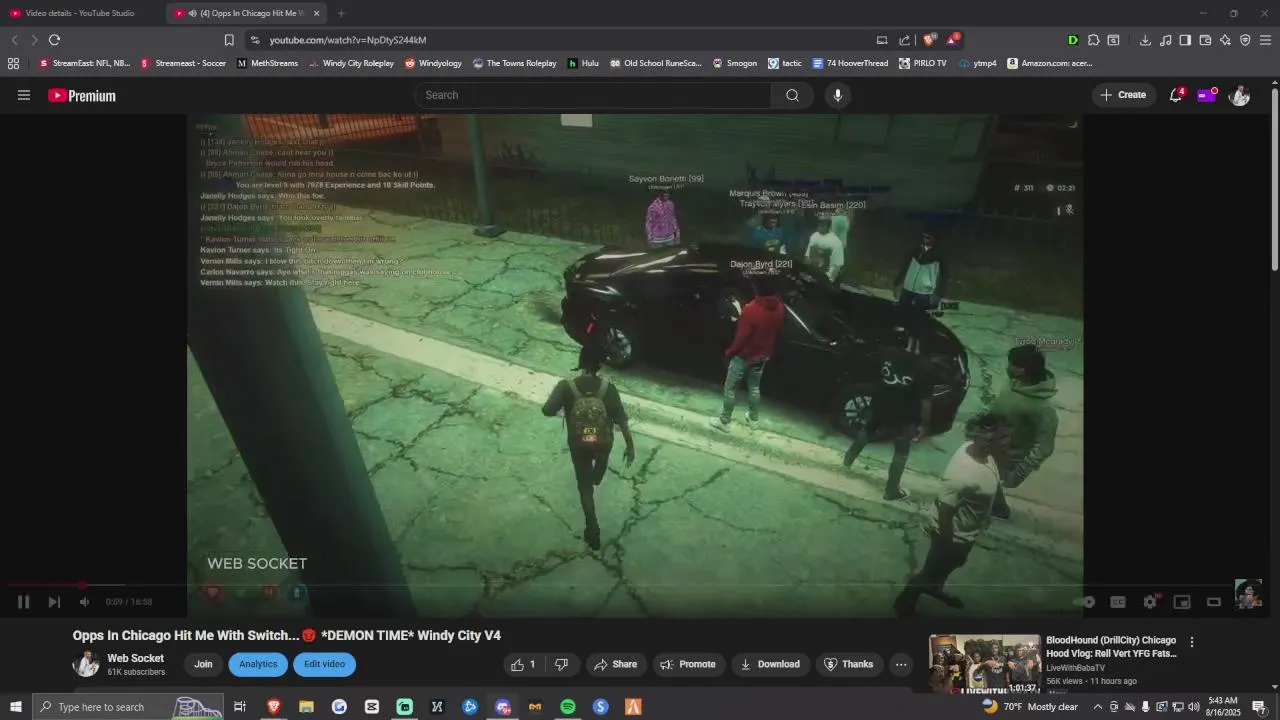1280x720 pixels.
Task: Open Brave Shields lion icon
Action: click(x=929, y=40)
